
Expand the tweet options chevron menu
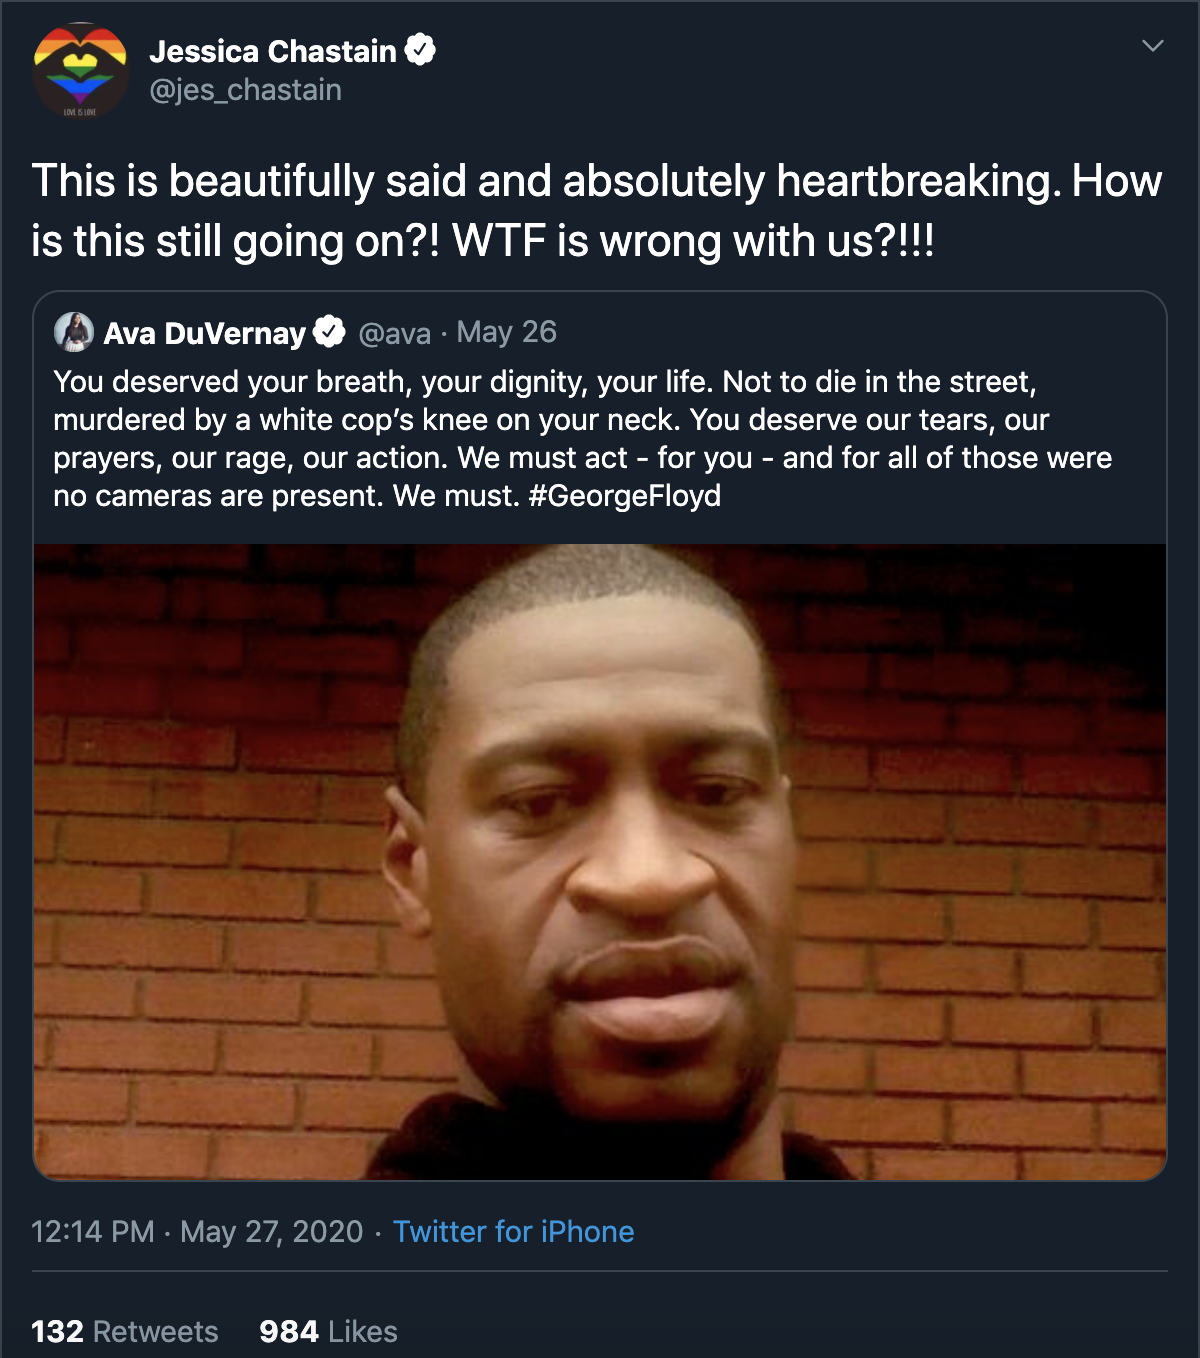(1152, 46)
